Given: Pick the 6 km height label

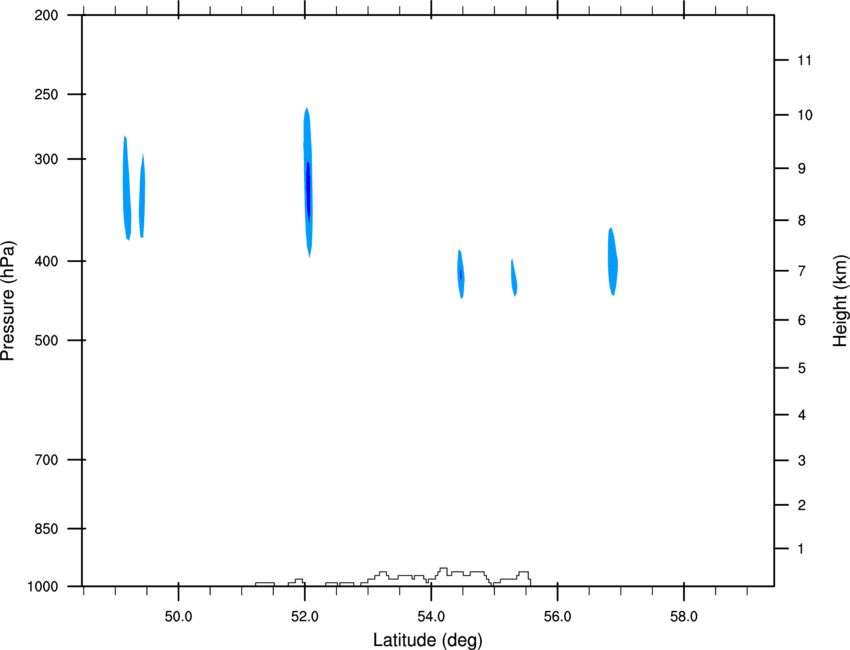Looking at the screenshot, I should point(801,320).
